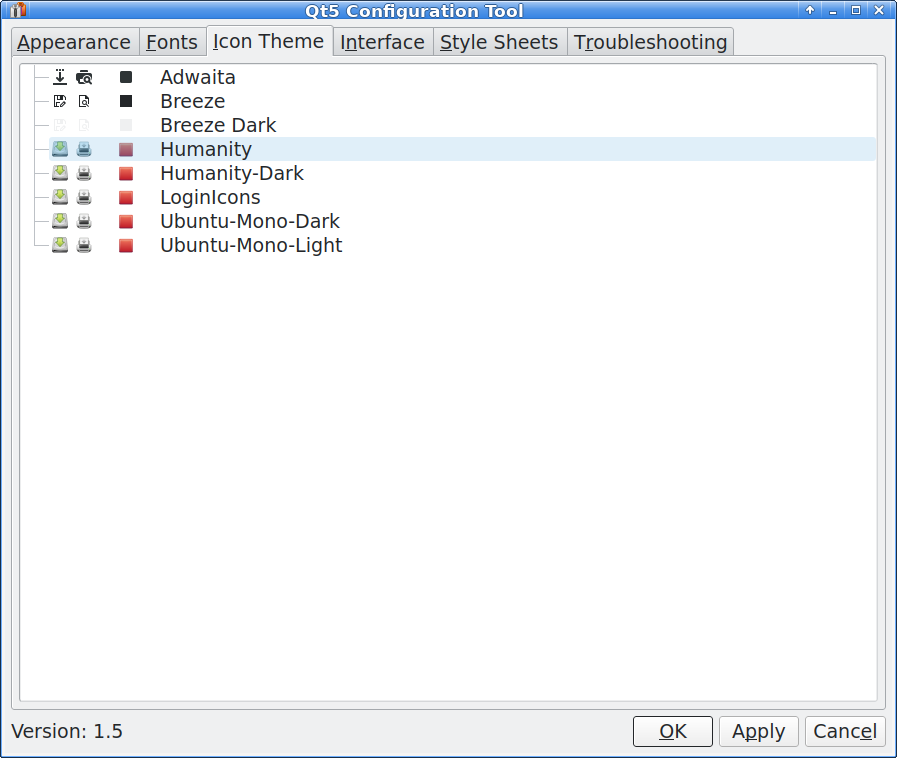897x758 pixels.
Task: Click the save-document icon beside Breeze
Action: (59, 101)
